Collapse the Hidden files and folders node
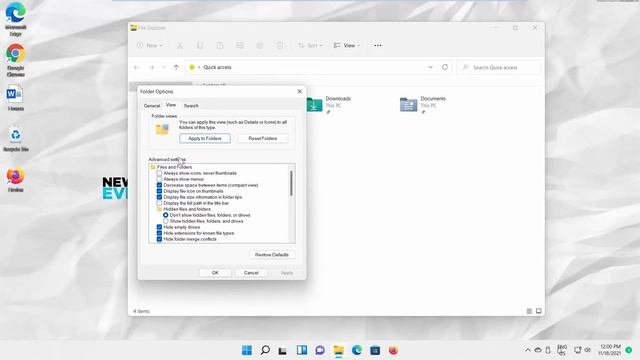Viewport: 640px width, 360px height. [x=159, y=209]
